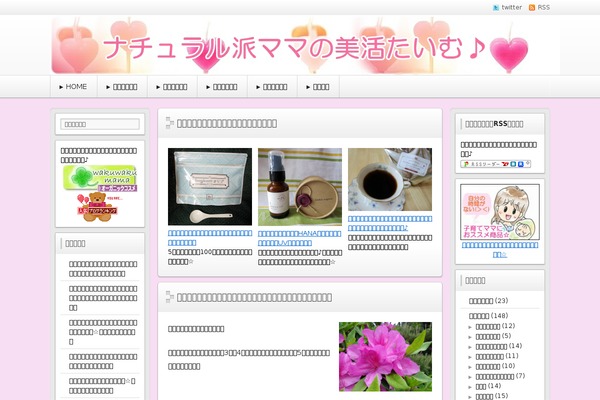
Task: Open the last navigation menu item
Action: click(x=318, y=87)
